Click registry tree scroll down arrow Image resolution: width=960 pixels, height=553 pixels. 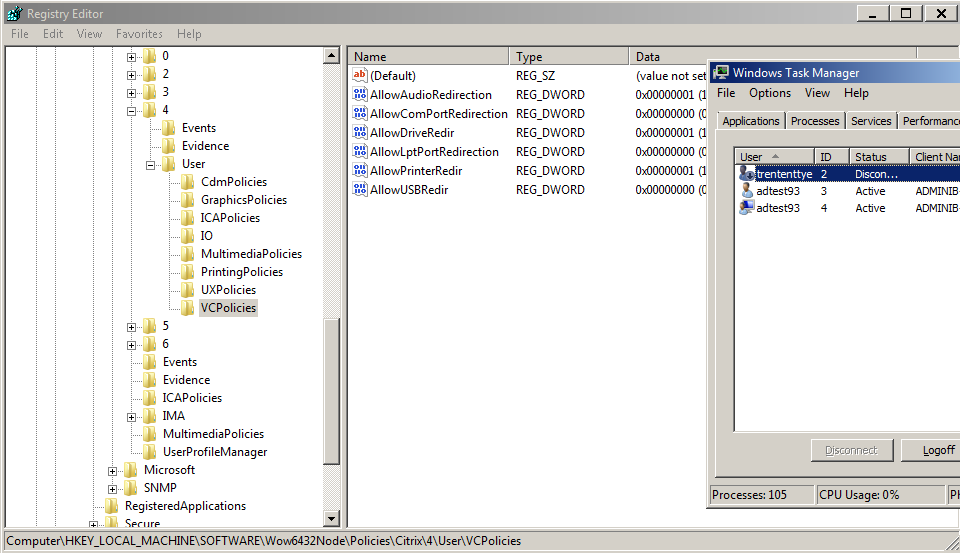pyautogui.click(x=331, y=518)
